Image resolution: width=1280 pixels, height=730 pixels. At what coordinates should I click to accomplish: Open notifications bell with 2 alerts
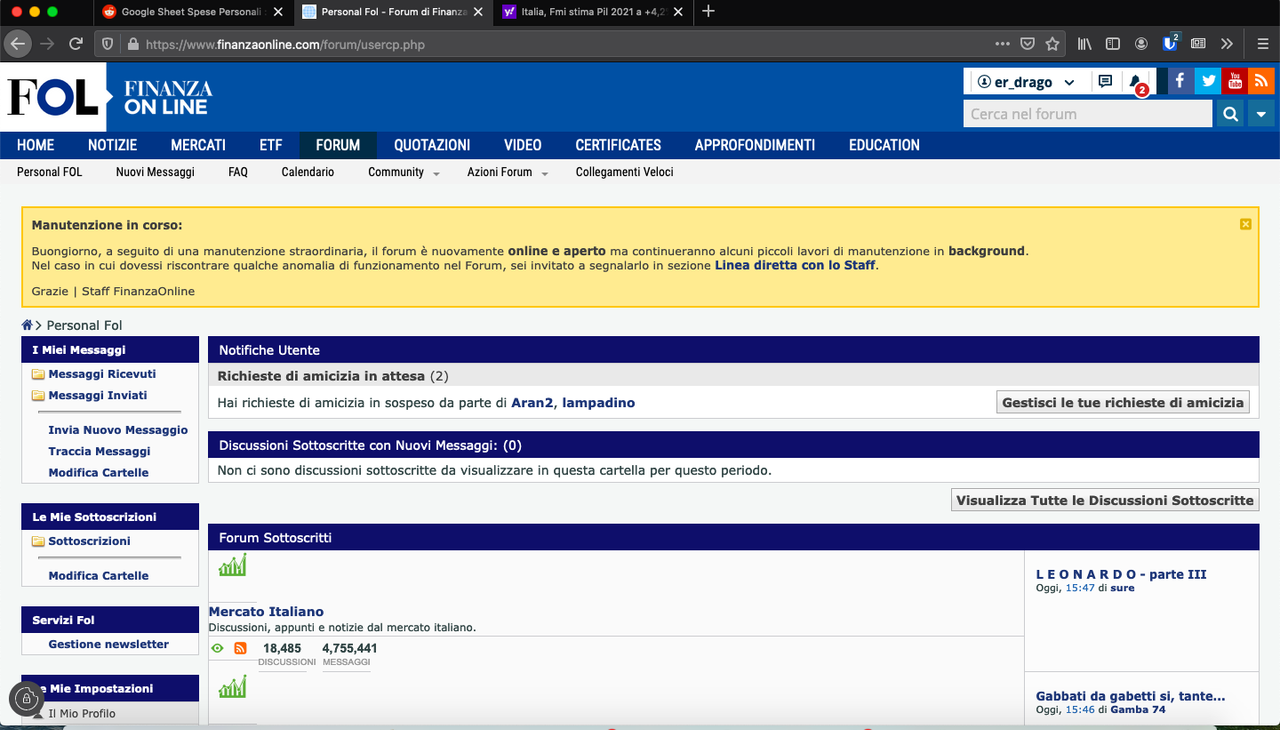point(1136,82)
